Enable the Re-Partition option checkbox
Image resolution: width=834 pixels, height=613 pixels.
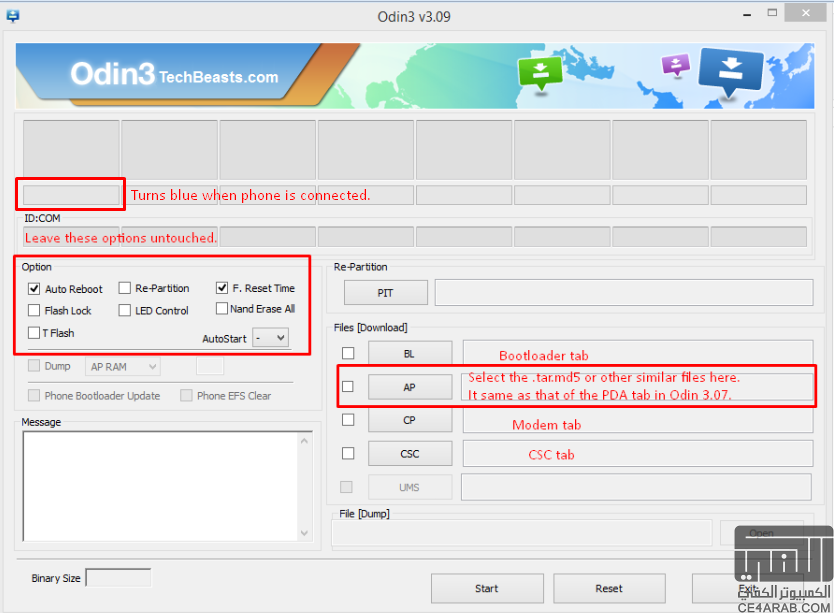pos(124,288)
